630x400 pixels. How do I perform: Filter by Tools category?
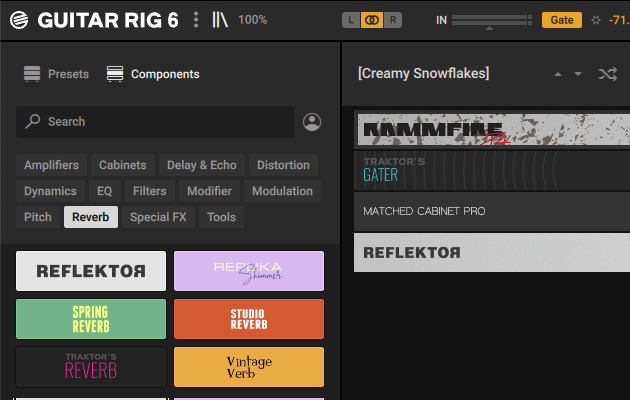(221, 217)
